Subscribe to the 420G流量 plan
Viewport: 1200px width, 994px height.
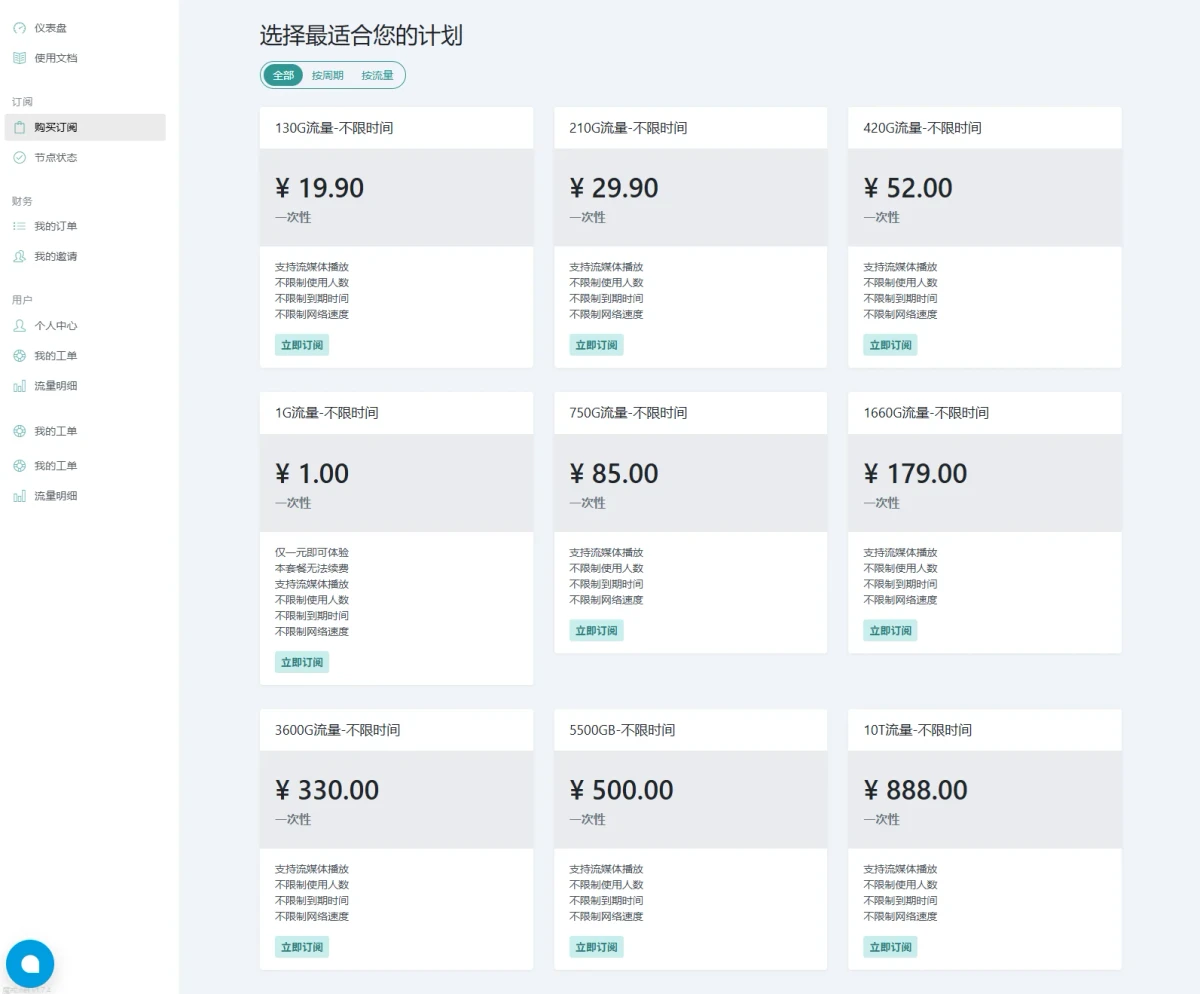[x=890, y=345]
